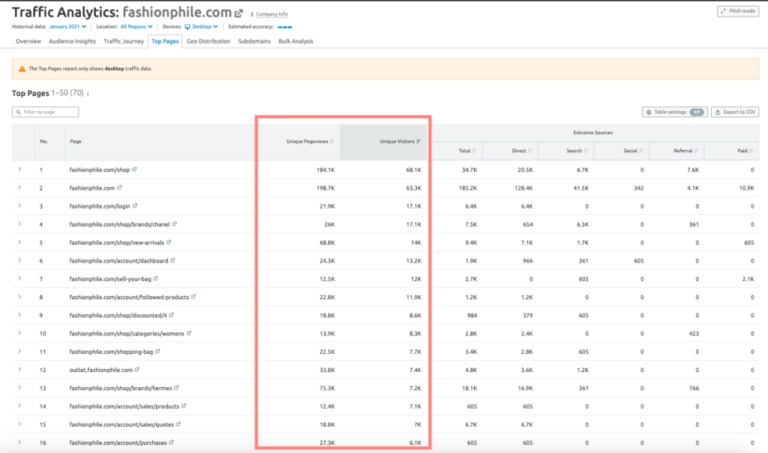This screenshot has height=453, width=768.
Task: Switch to the Geo Distribution tab
Action: click(208, 41)
